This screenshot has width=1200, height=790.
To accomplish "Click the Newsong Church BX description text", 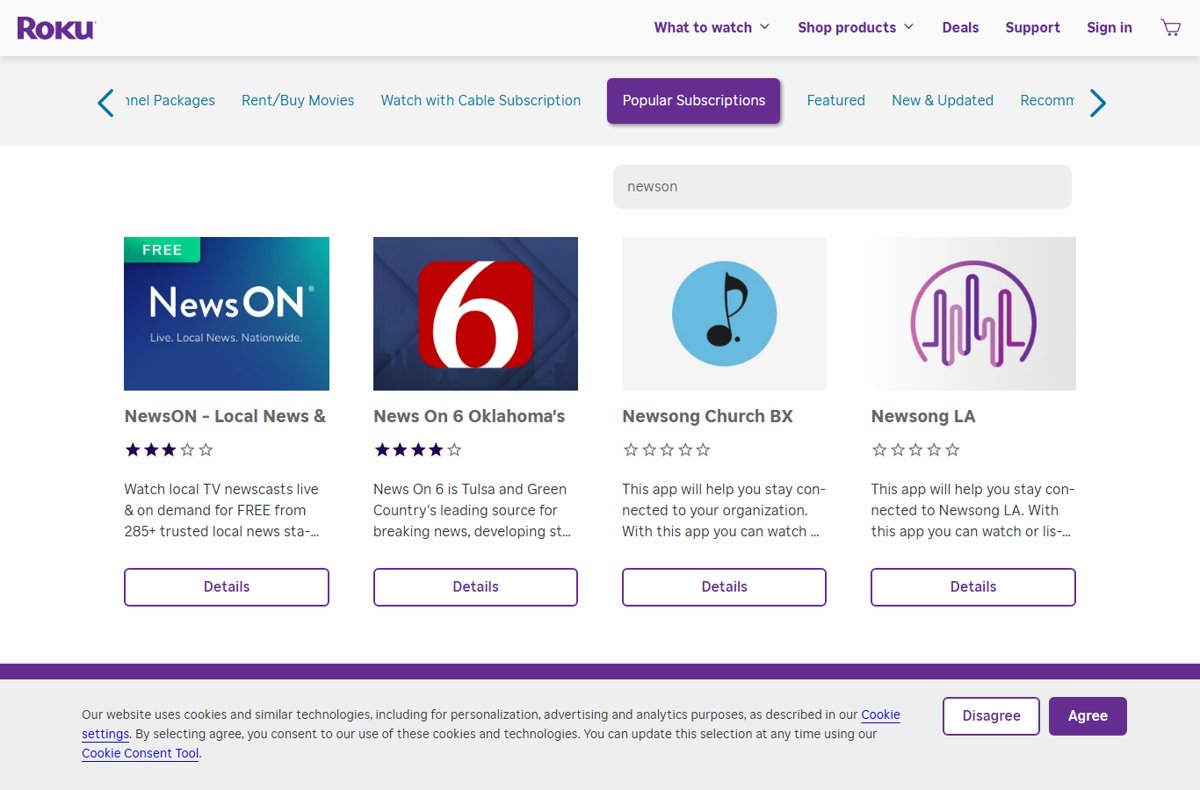I will 724,510.
